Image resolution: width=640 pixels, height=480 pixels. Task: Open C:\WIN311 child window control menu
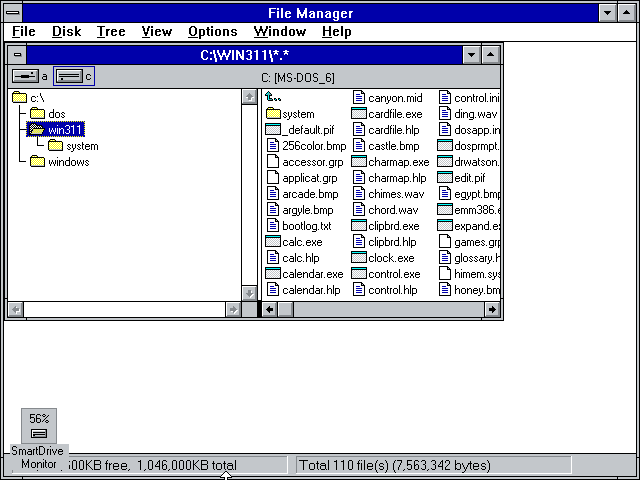click(x=17, y=54)
